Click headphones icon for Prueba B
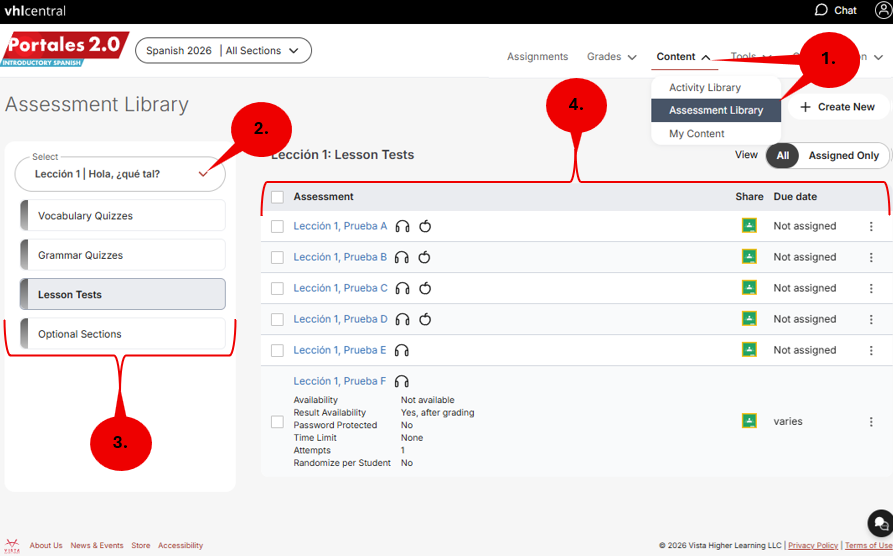893x556 pixels. click(402, 257)
